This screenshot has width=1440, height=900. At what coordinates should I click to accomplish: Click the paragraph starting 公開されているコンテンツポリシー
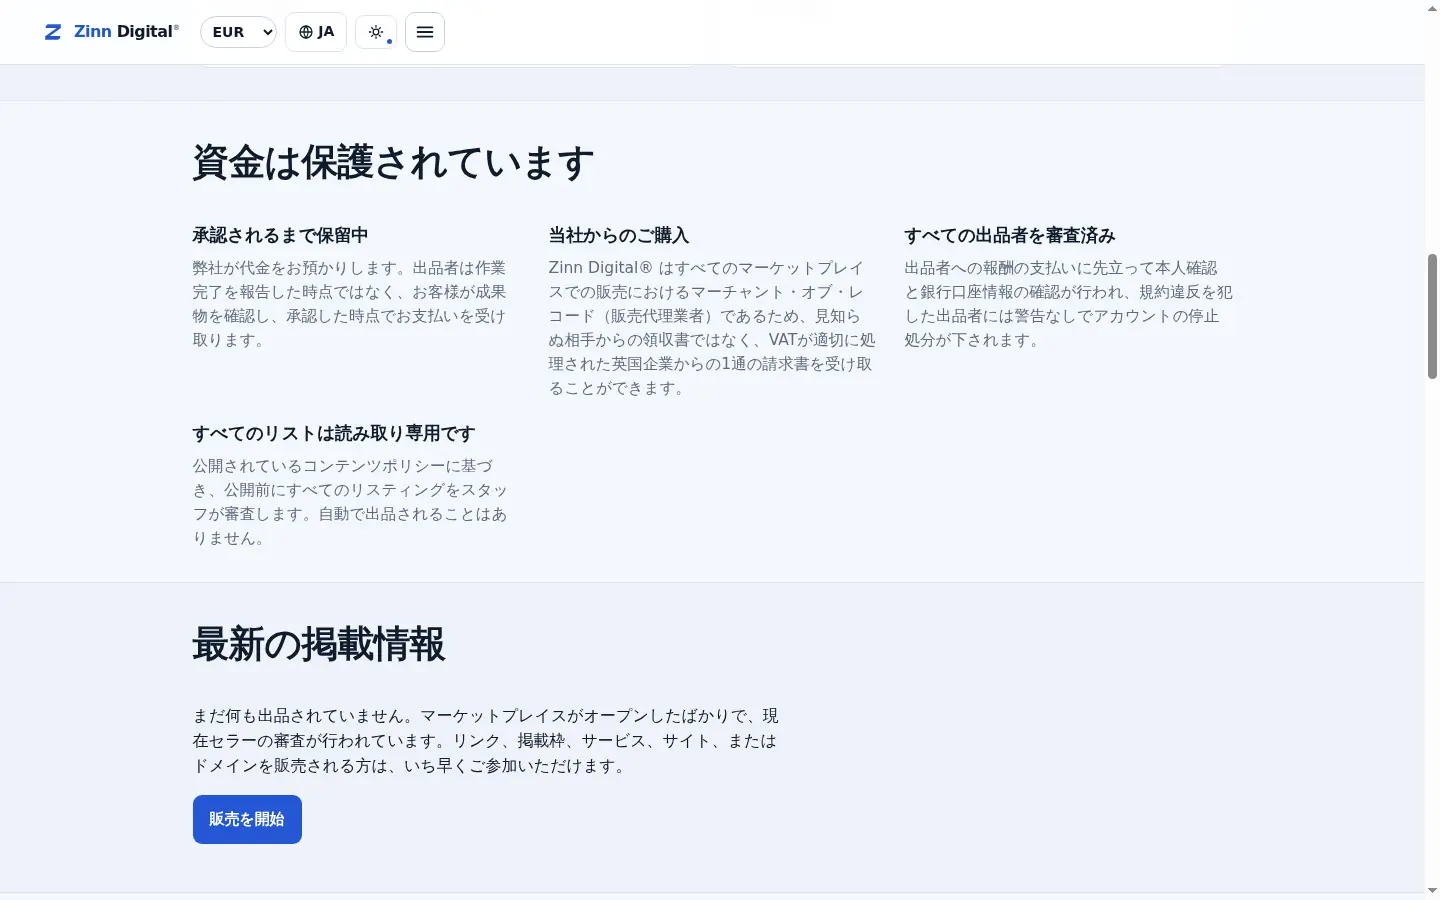point(350,502)
